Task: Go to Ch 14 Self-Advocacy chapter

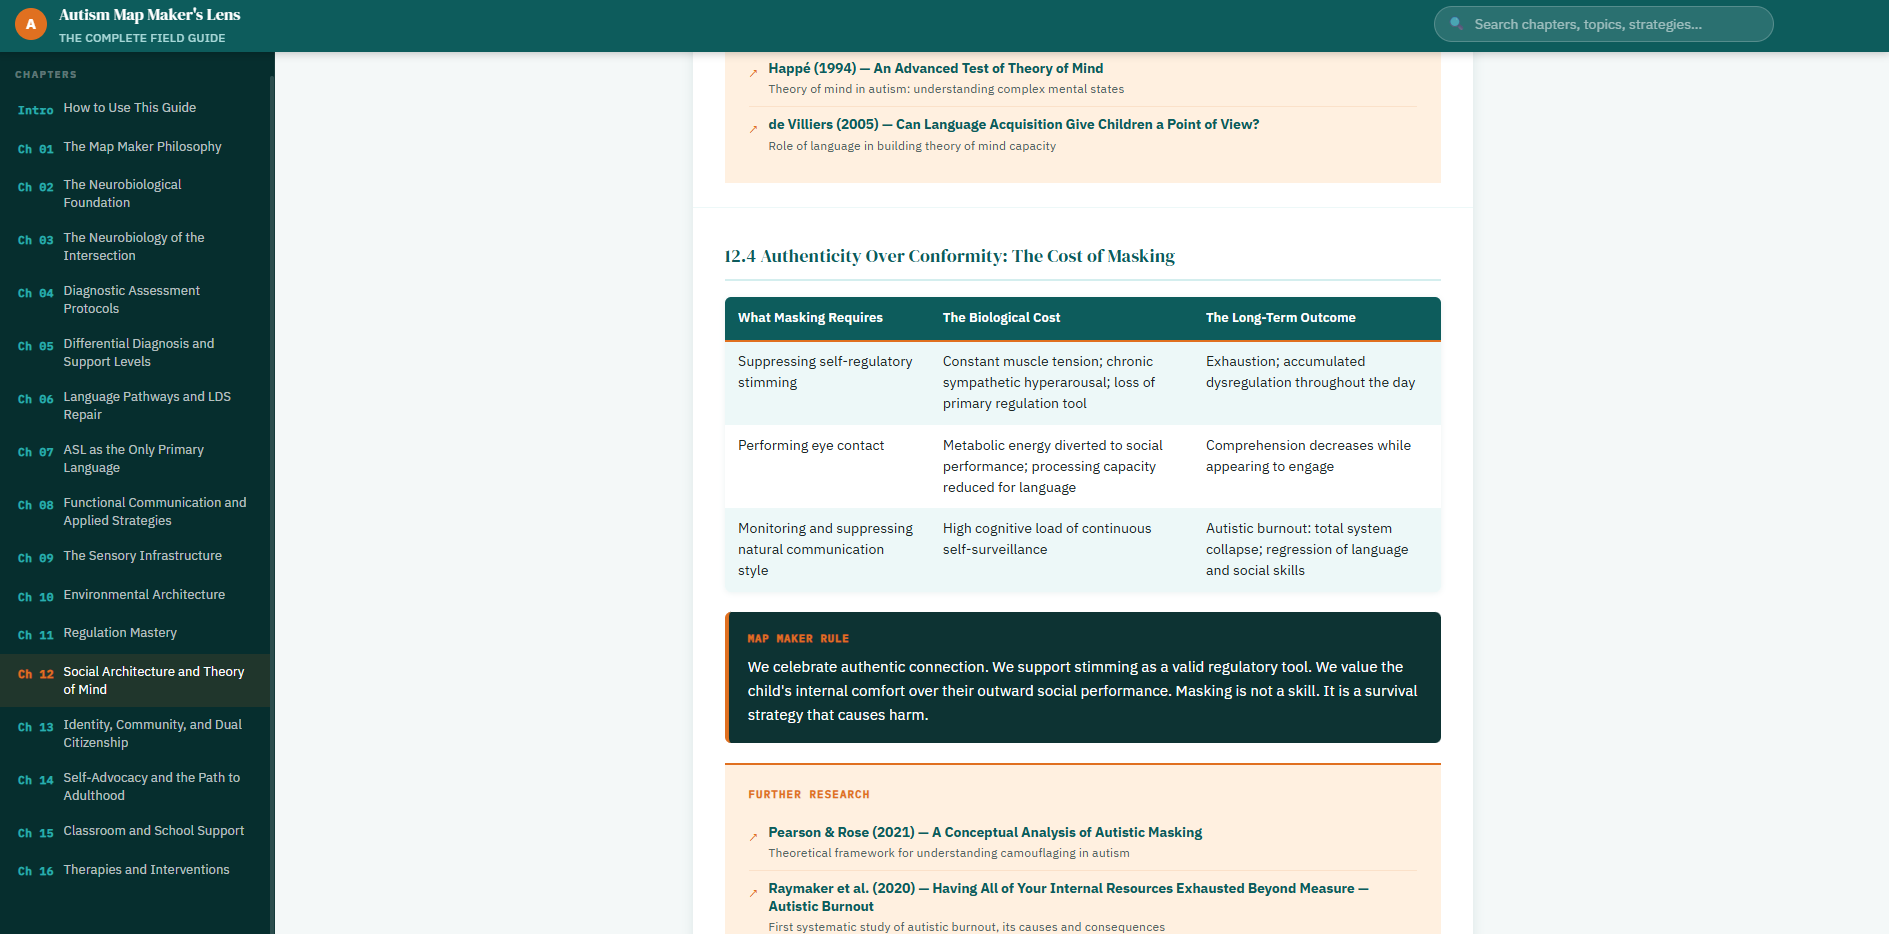Action: pyautogui.click(x=135, y=787)
